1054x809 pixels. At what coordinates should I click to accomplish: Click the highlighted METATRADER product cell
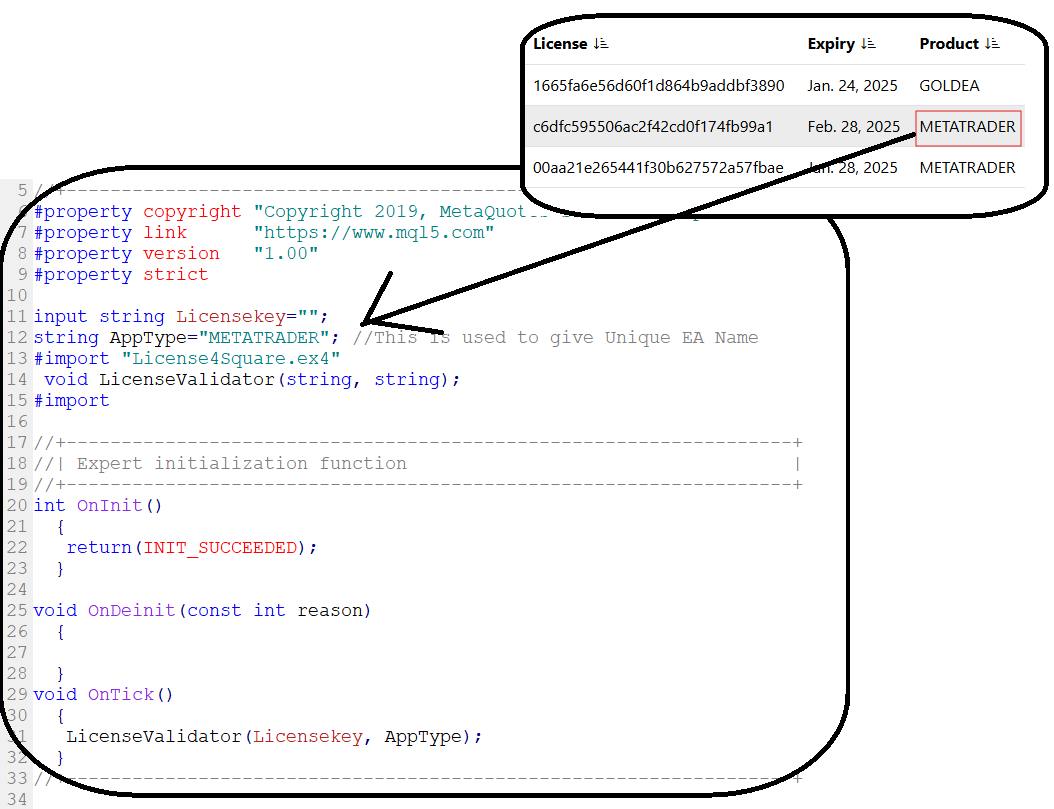967,127
